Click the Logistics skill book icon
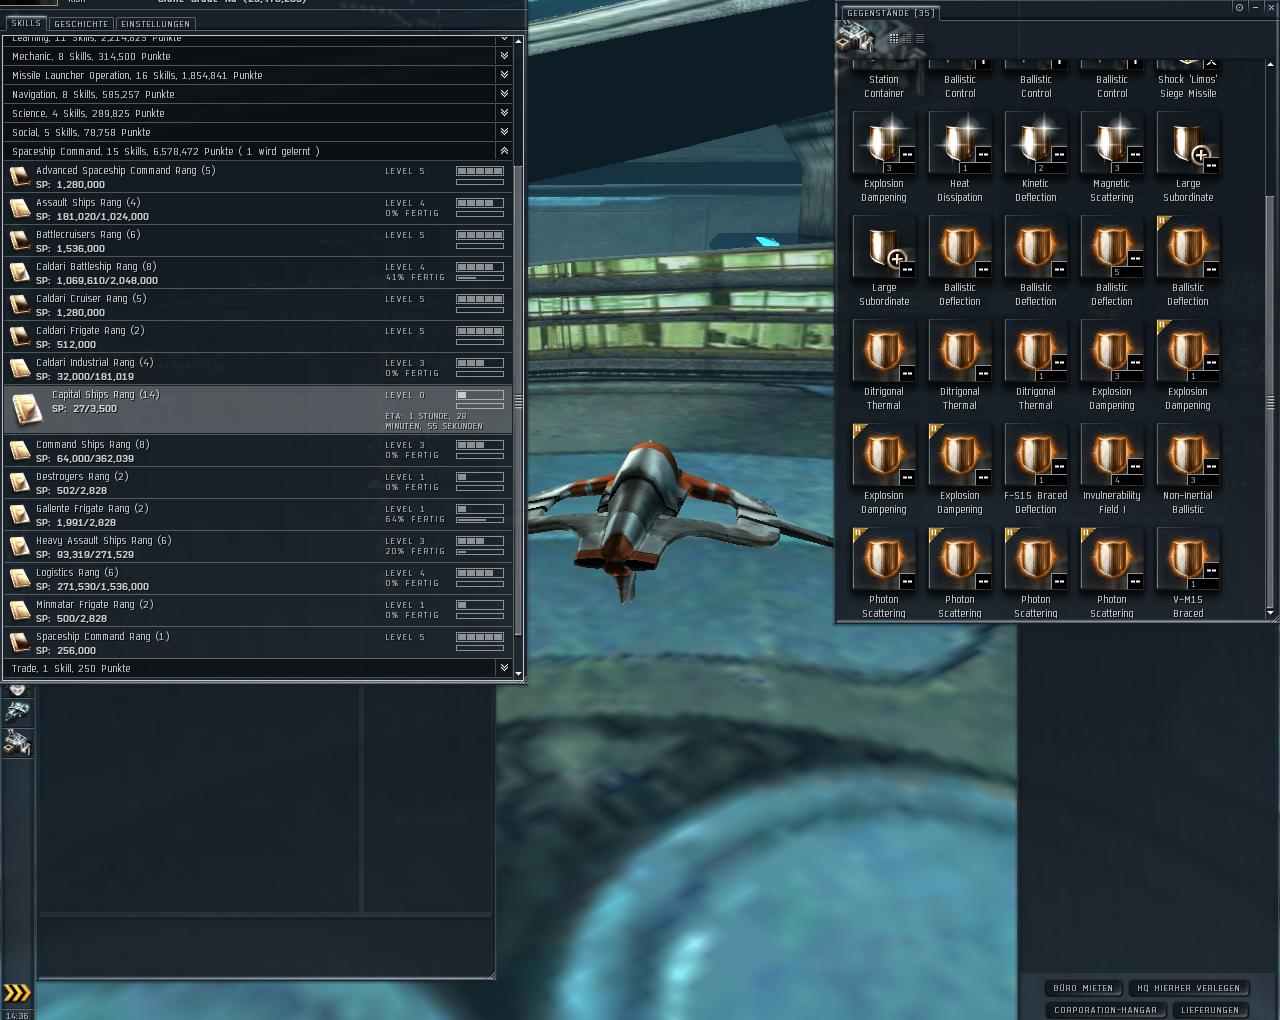 19,579
